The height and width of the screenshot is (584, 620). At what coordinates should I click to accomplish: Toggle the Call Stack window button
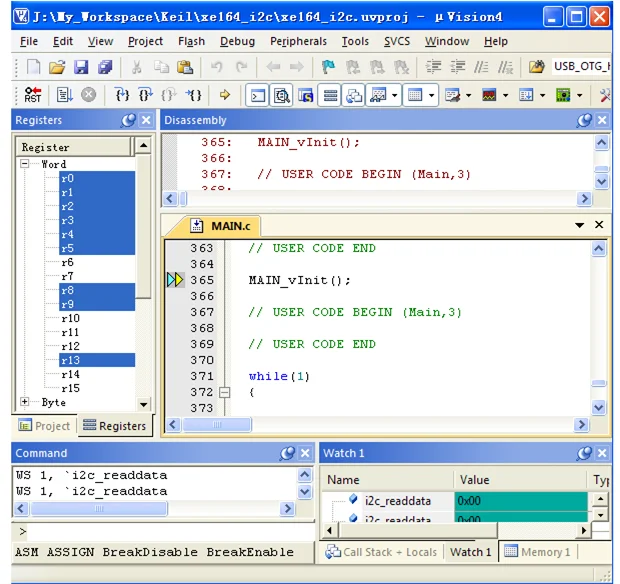(354, 95)
